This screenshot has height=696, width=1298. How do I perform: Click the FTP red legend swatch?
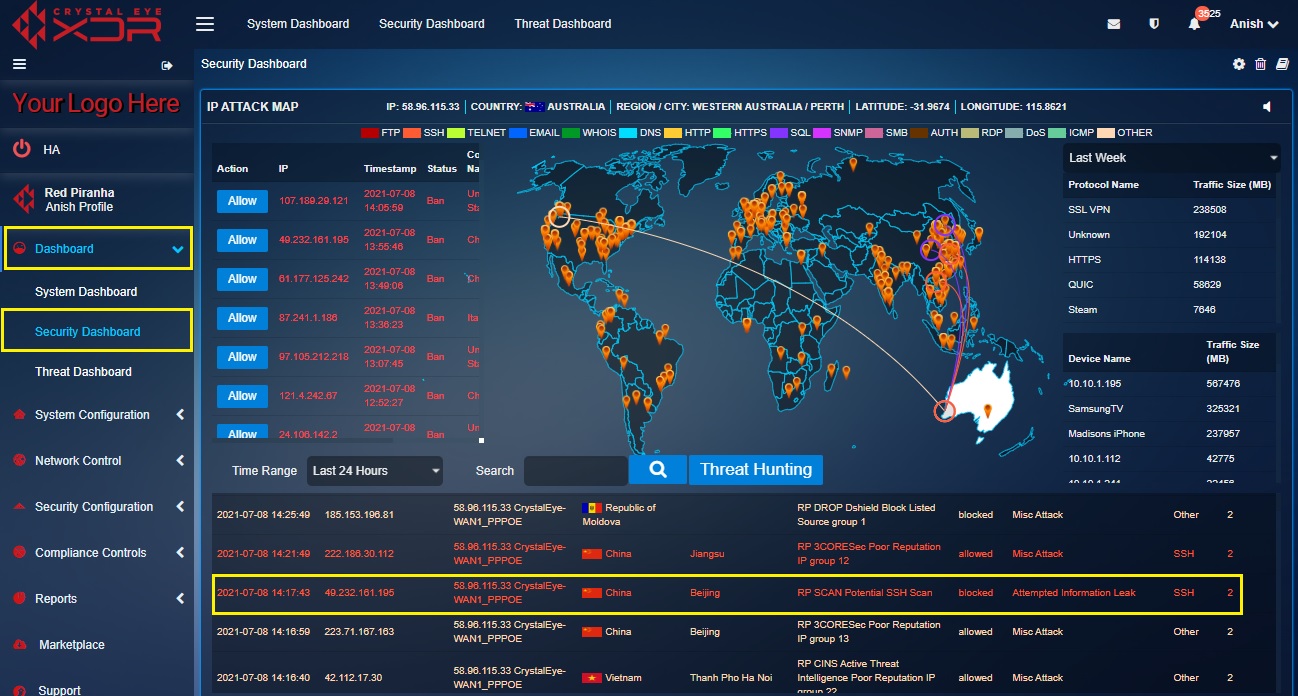pyautogui.click(x=369, y=133)
